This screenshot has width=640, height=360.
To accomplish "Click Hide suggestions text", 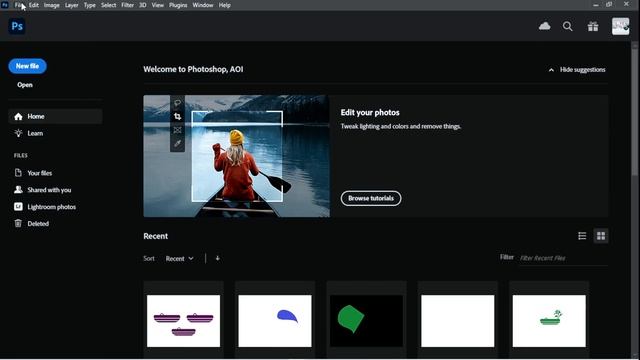I will click(582, 70).
